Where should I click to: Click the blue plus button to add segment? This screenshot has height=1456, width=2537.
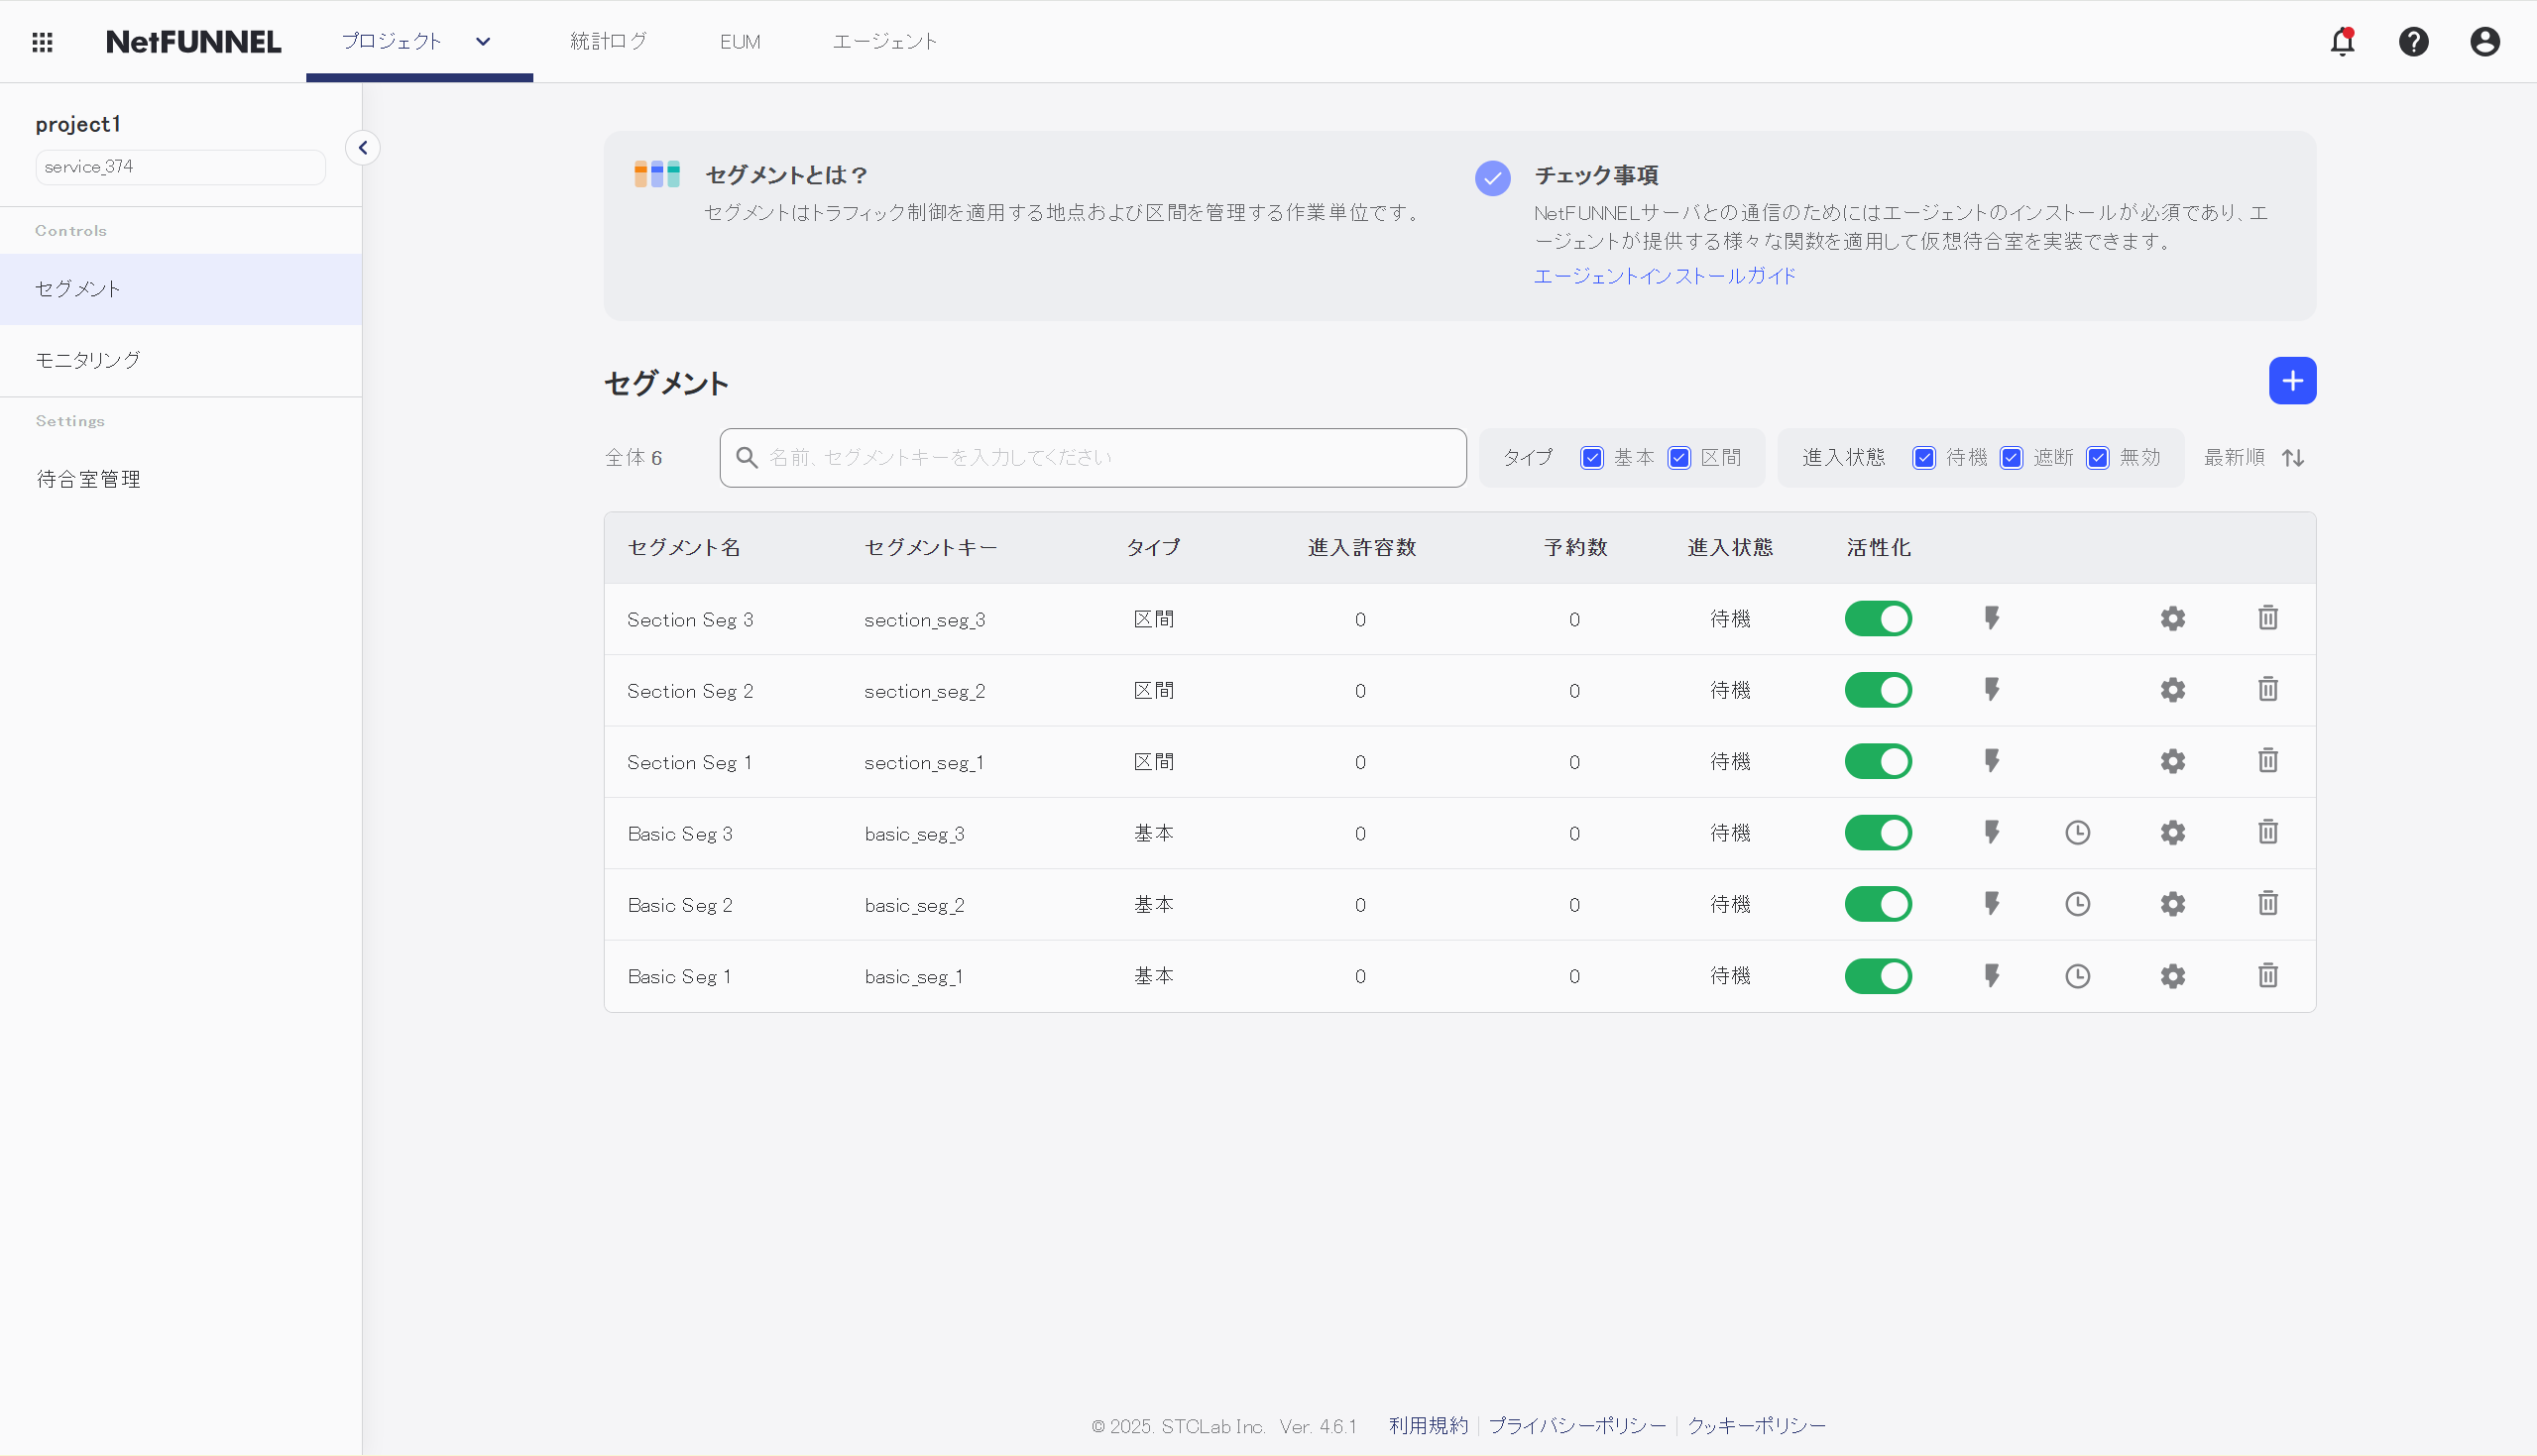(2292, 380)
